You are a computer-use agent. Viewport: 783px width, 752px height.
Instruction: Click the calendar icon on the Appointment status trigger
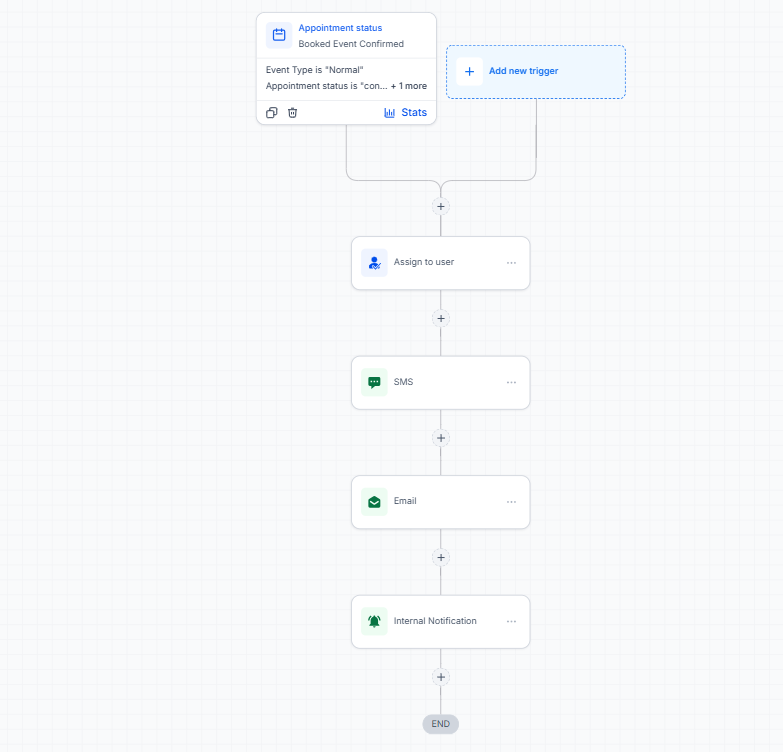[279, 35]
